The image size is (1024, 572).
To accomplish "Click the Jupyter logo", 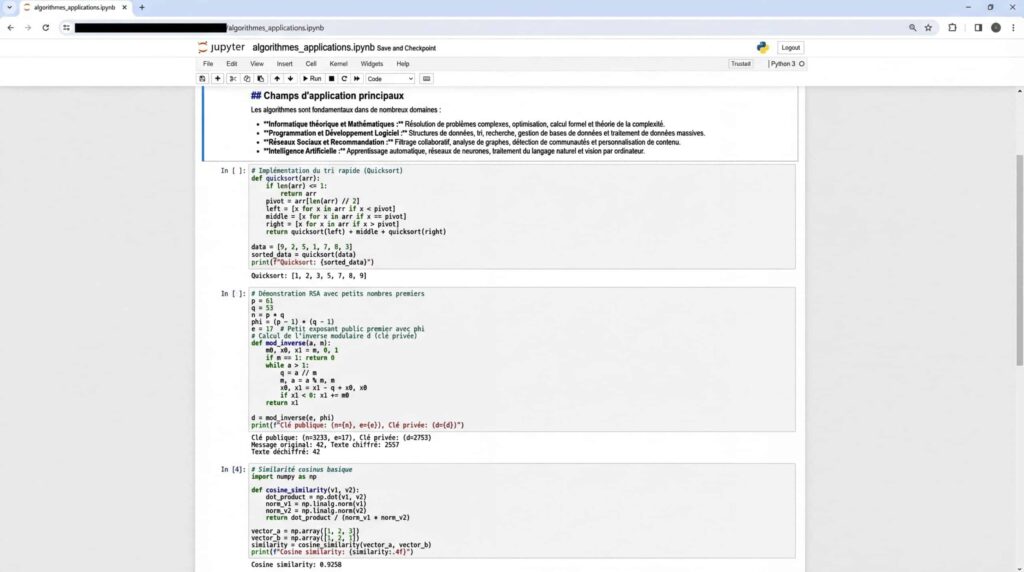I will click(221, 48).
